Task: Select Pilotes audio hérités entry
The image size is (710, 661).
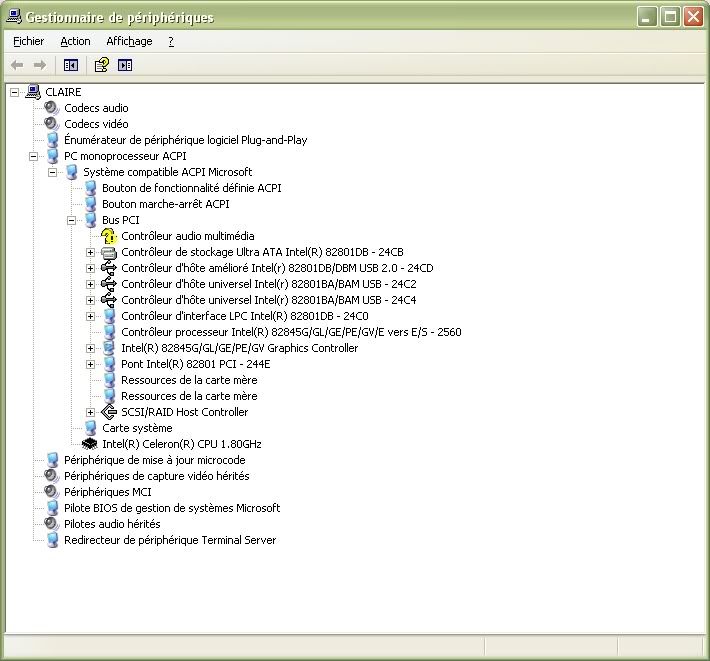Action: pos(112,524)
